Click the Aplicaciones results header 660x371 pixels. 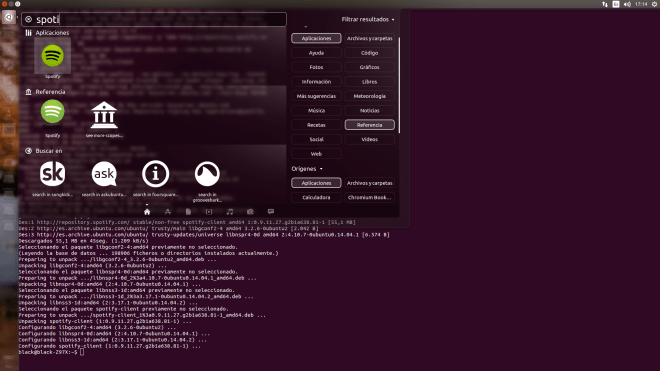point(47,32)
